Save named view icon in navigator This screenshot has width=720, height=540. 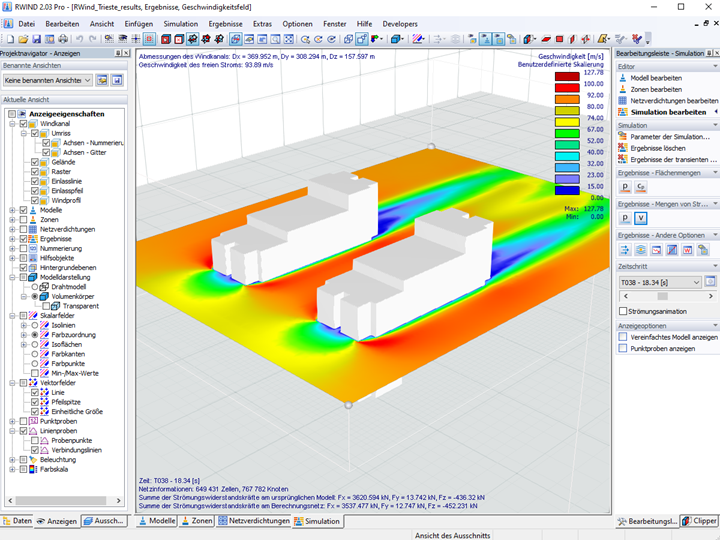(117, 80)
